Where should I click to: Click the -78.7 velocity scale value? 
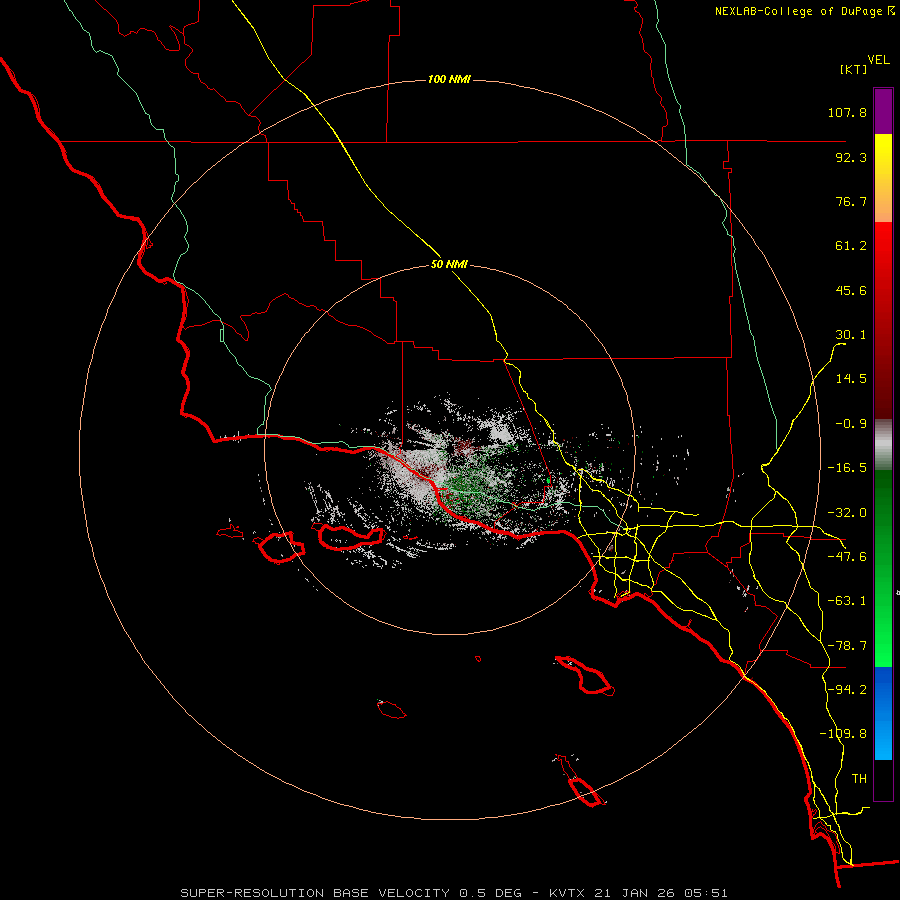(x=847, y=646)
